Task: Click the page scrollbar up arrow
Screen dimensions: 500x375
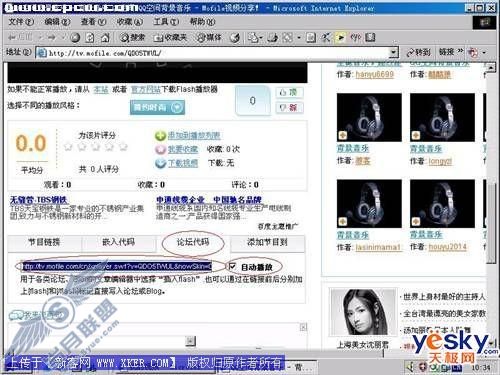Action: pyautogui.click(x=491, y=68)
